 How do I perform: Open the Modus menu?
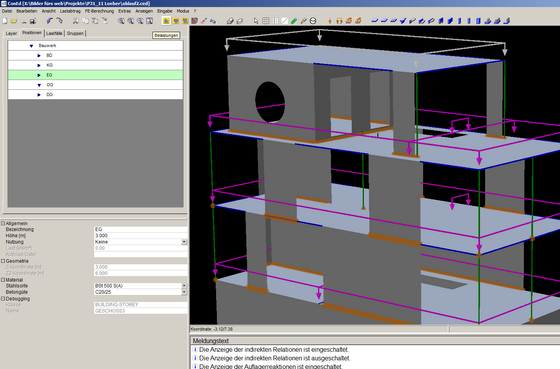[x=183, y=11]
